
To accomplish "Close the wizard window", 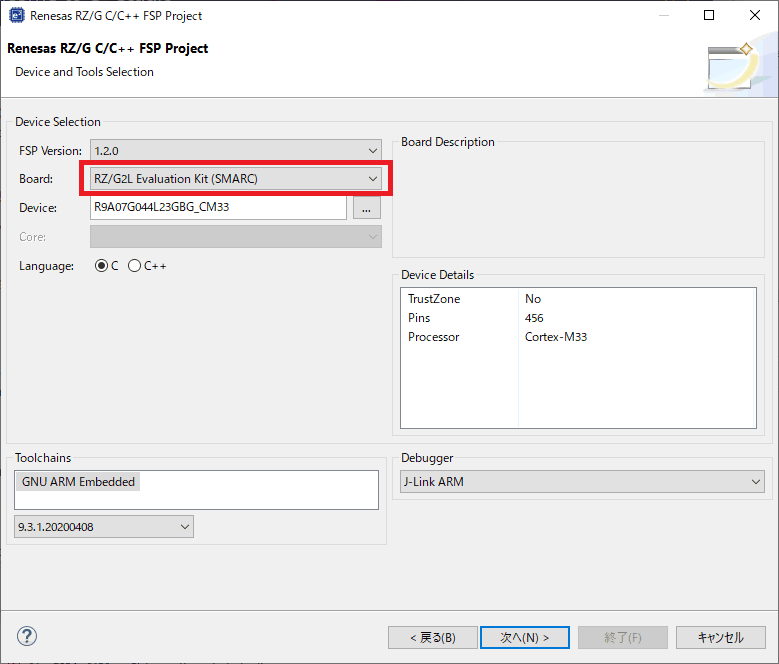I will coord(755,15).
